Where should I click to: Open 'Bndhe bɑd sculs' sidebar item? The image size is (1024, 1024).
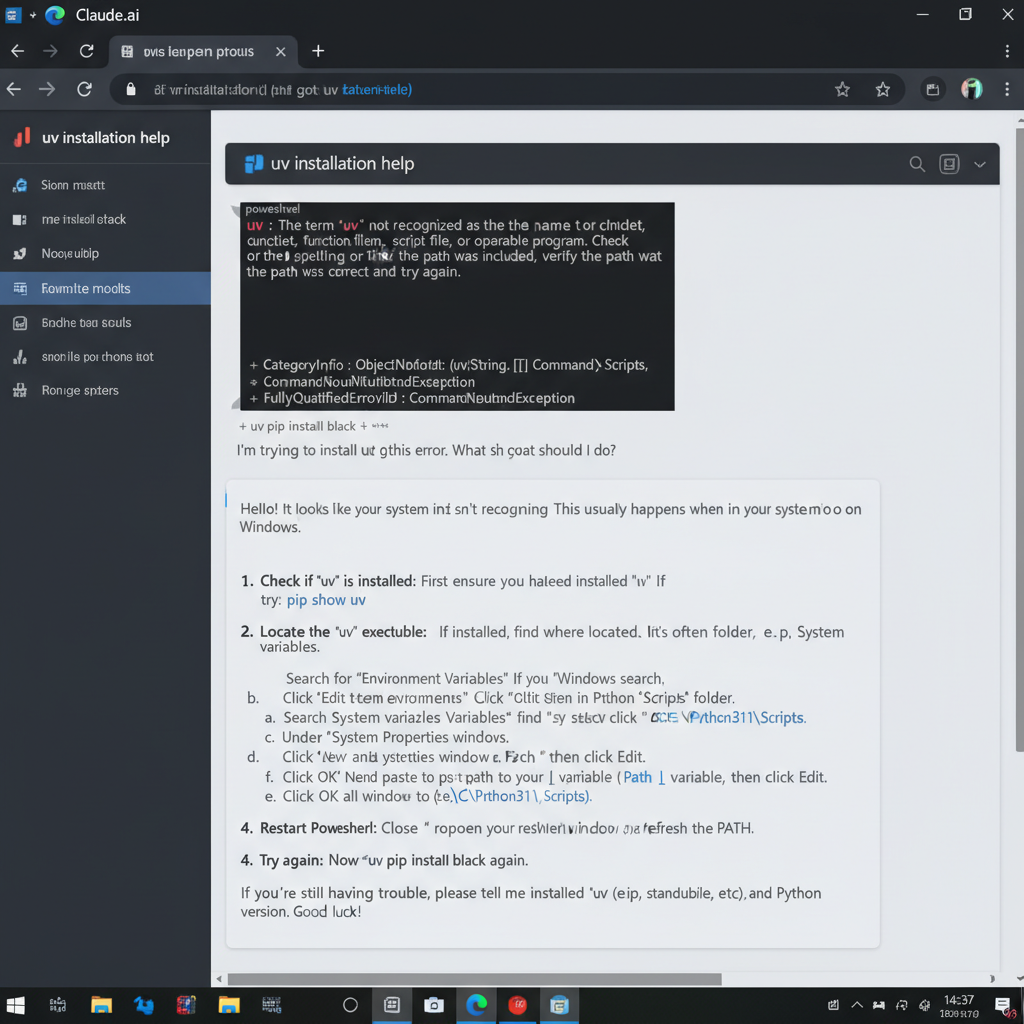[105, 323]
